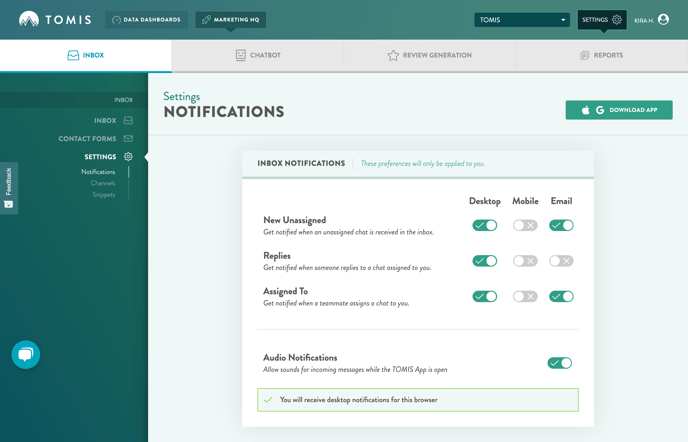Switch to the Reports tab
The image size is (688, 442).
pyautogui.click(x=601, y=56)
